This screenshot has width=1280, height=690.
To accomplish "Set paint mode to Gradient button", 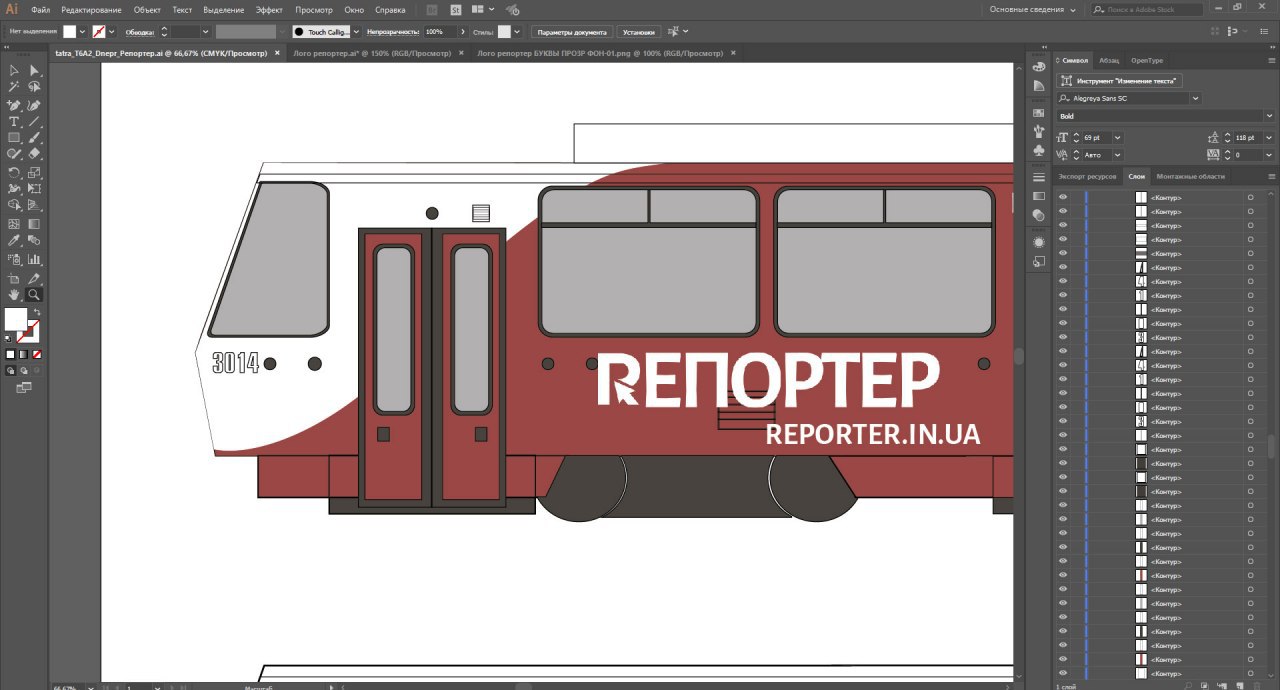I will coord(24,354).
